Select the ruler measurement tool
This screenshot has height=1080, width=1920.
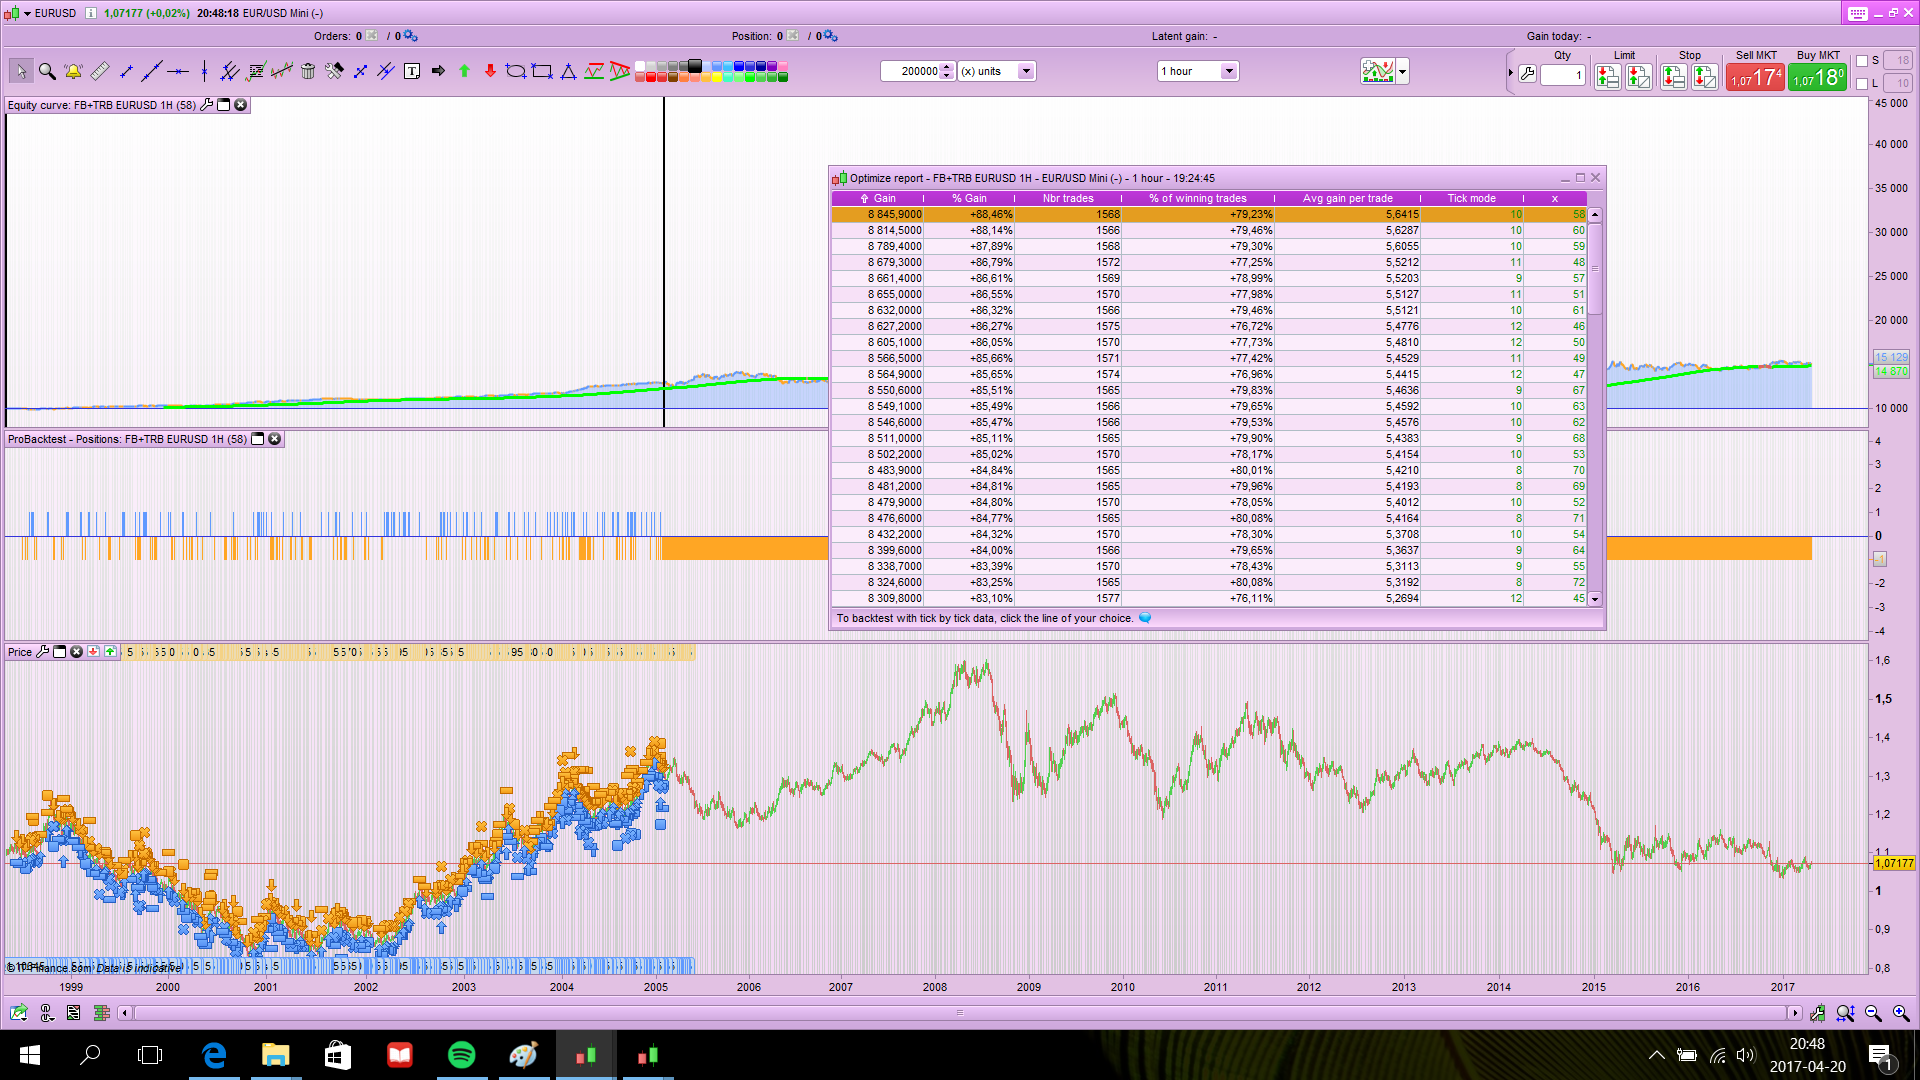click(99, 71)
